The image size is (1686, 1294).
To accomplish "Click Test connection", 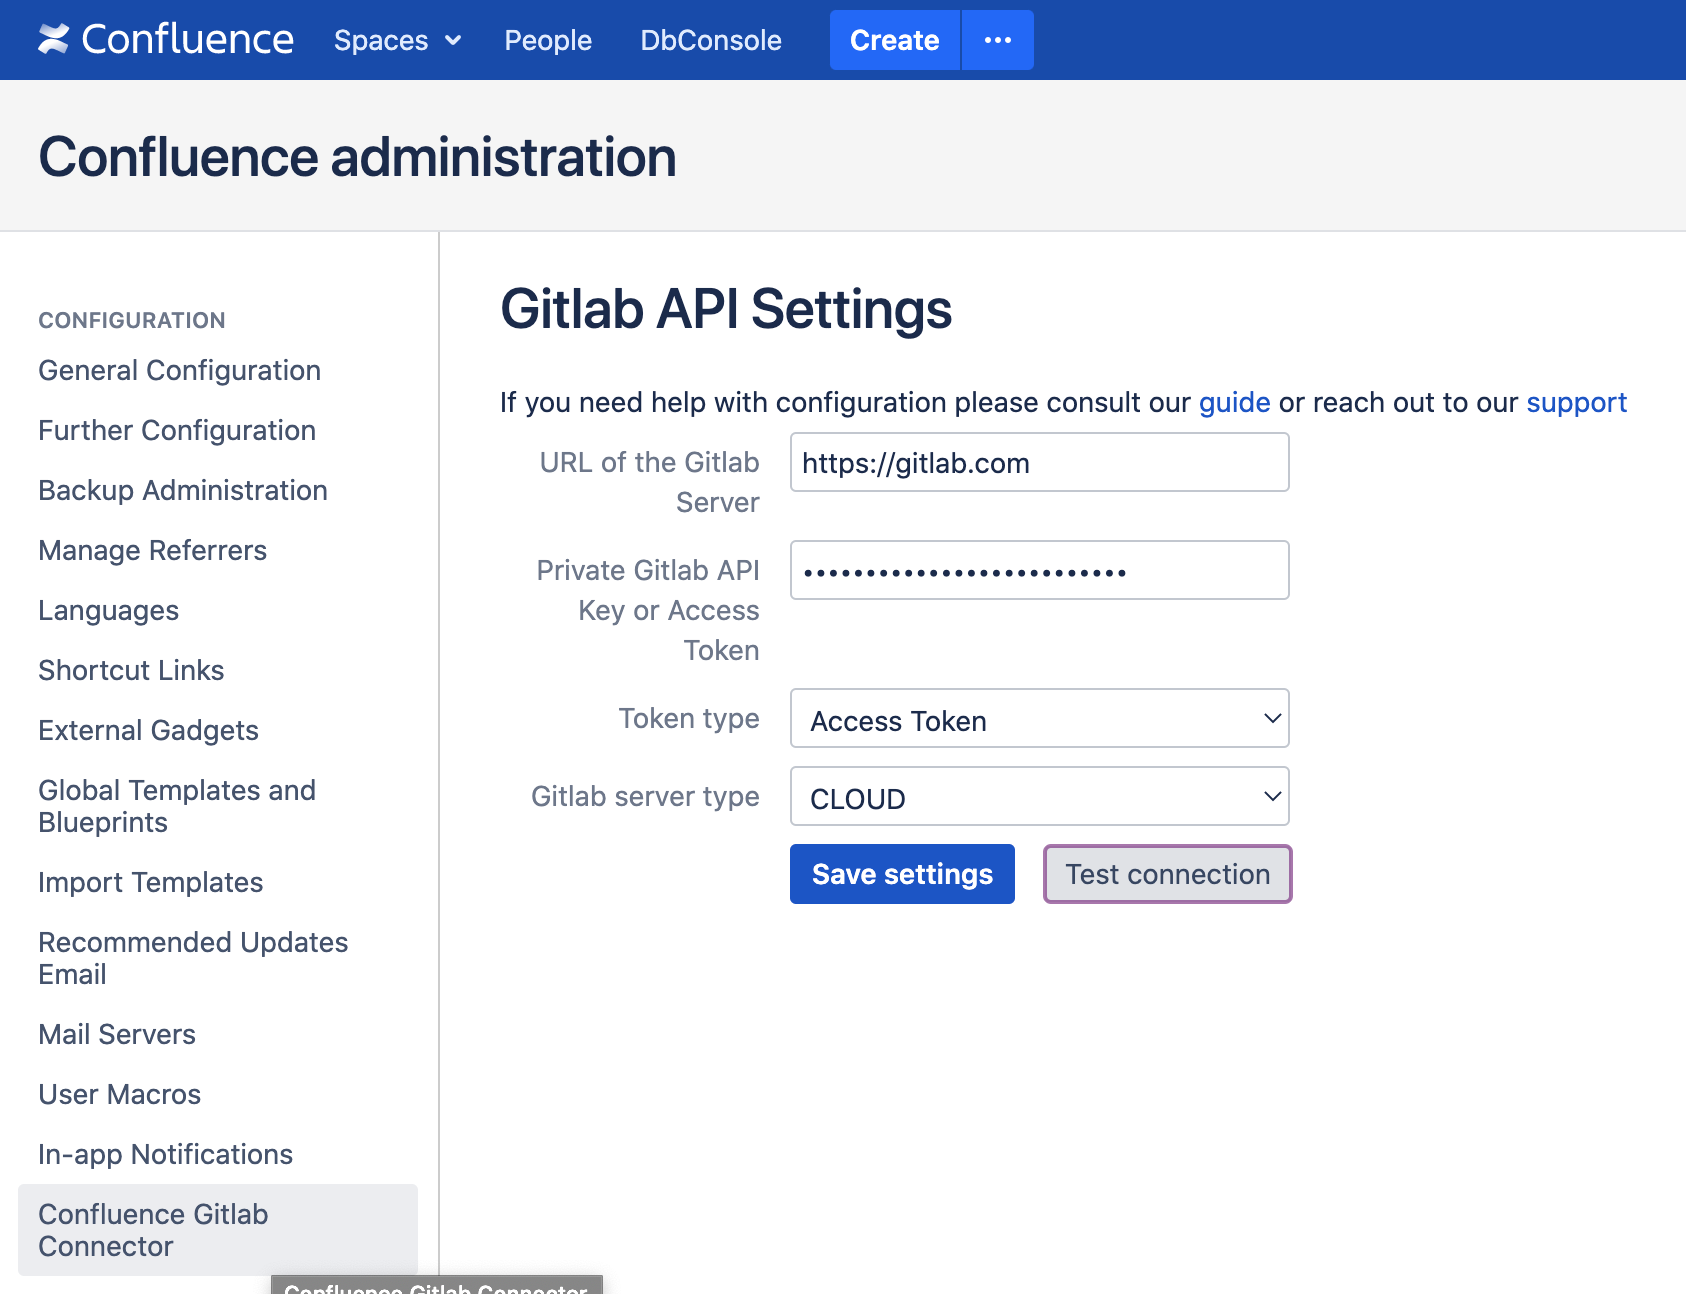I will (1167, 873).
